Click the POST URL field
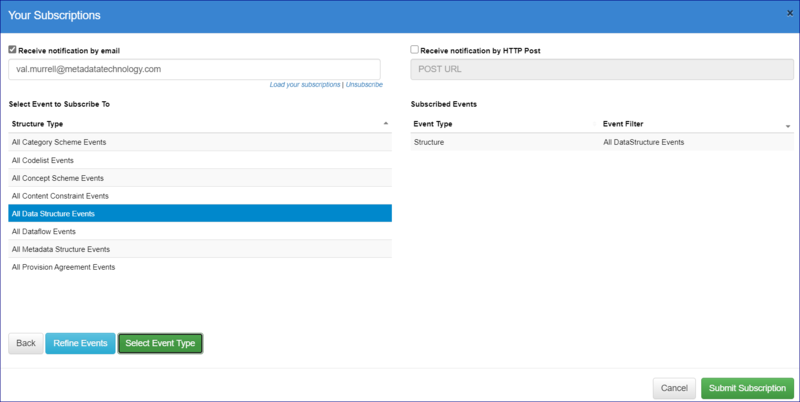 click(x=603, y=69)
